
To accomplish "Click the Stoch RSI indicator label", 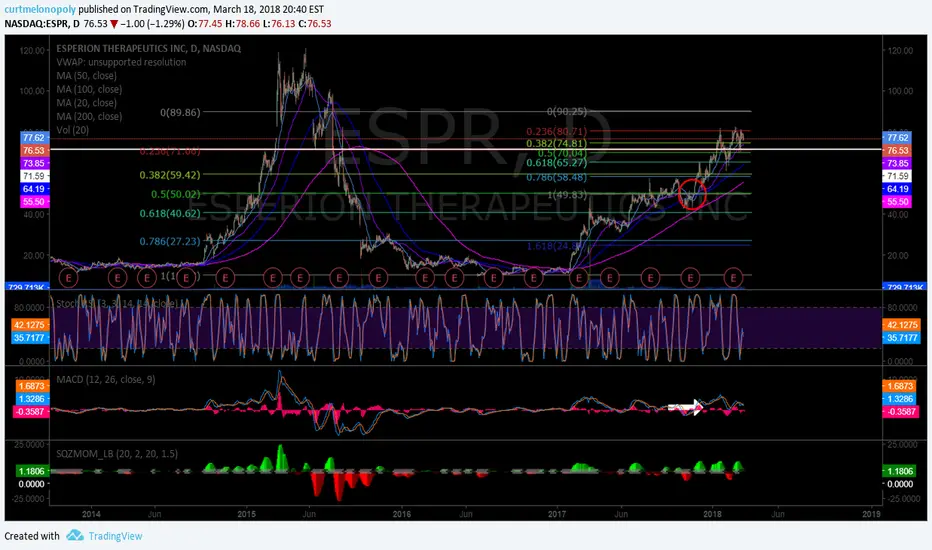I will [x=116, y=303].
